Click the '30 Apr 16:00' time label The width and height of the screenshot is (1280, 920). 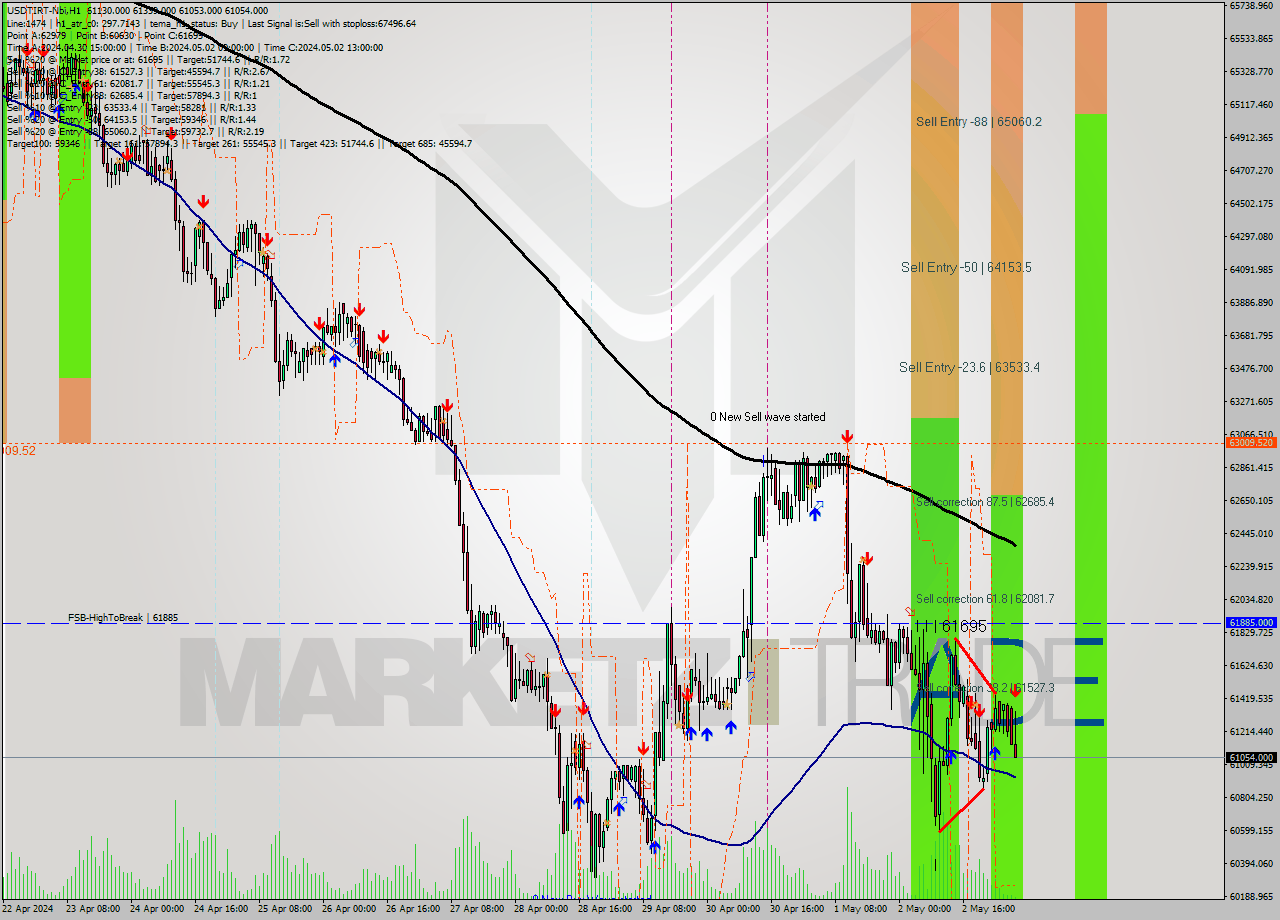797,909
